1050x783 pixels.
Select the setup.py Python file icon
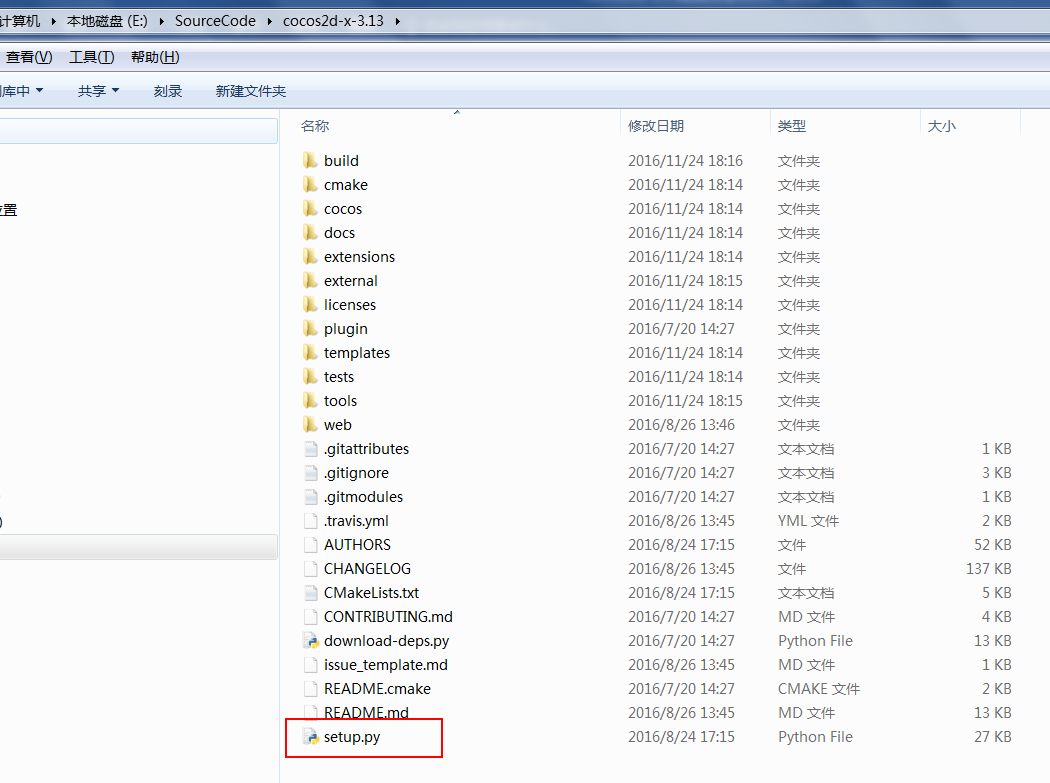pos(311,737)
